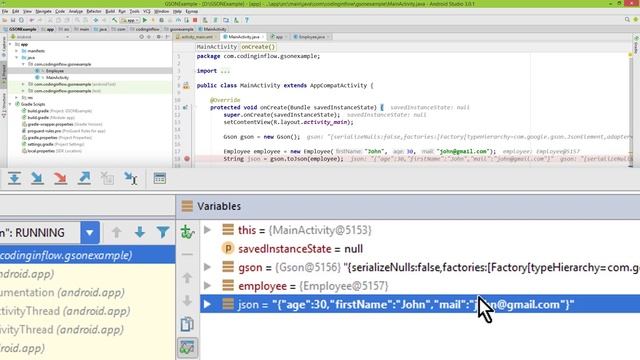640x360 pixels.
Task: Toggle the Structure side tool window tab
Action: [4, 106]
